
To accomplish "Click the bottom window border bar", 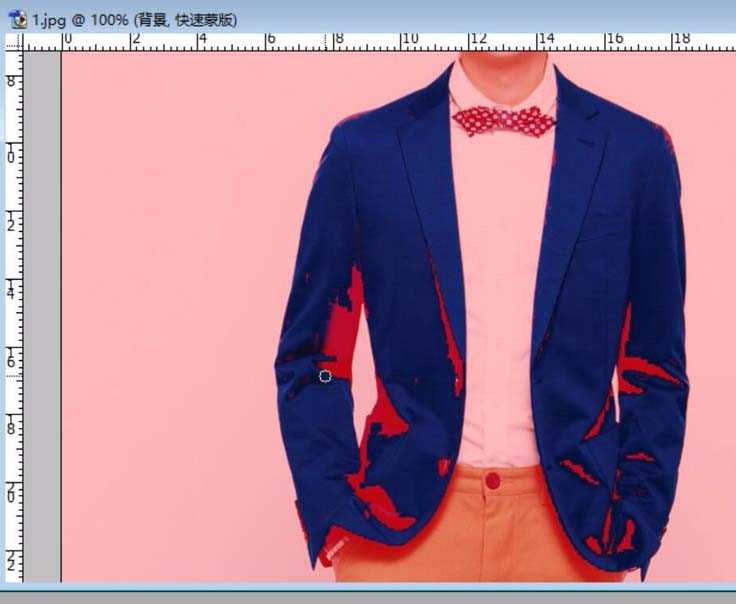I will point(368,594).
